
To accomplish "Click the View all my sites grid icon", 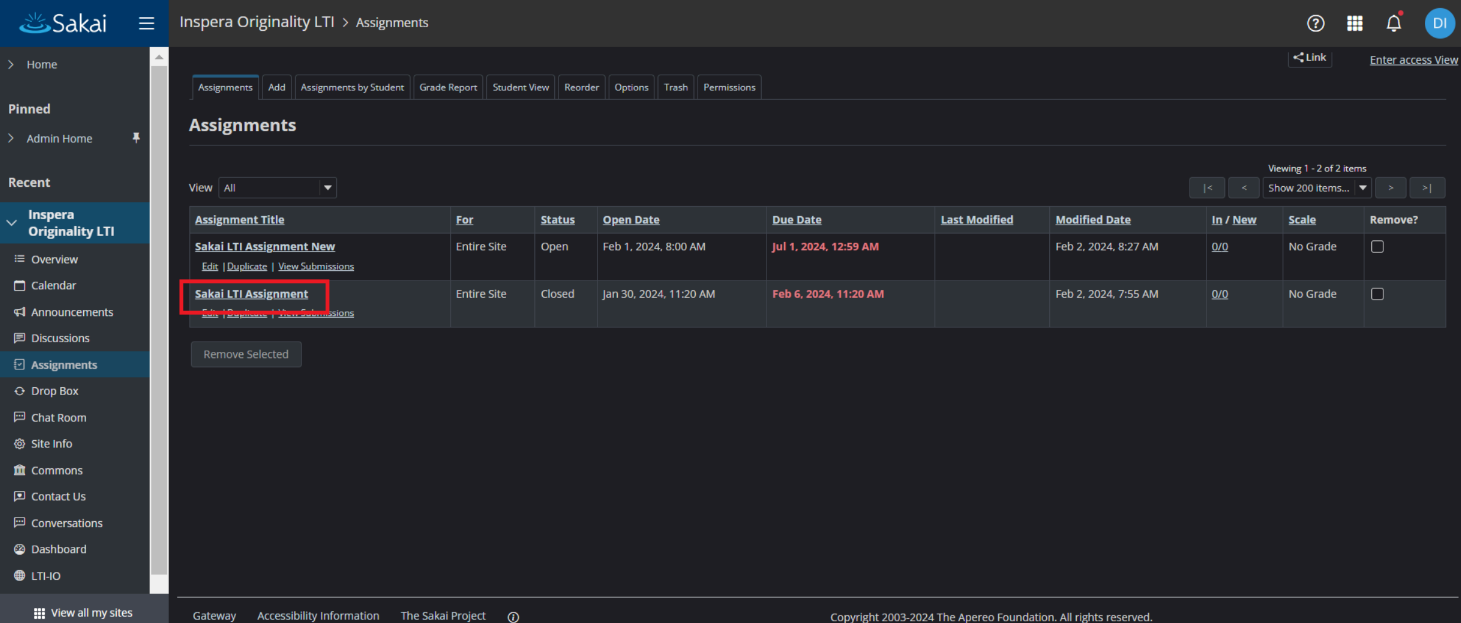I will (40, 613).
